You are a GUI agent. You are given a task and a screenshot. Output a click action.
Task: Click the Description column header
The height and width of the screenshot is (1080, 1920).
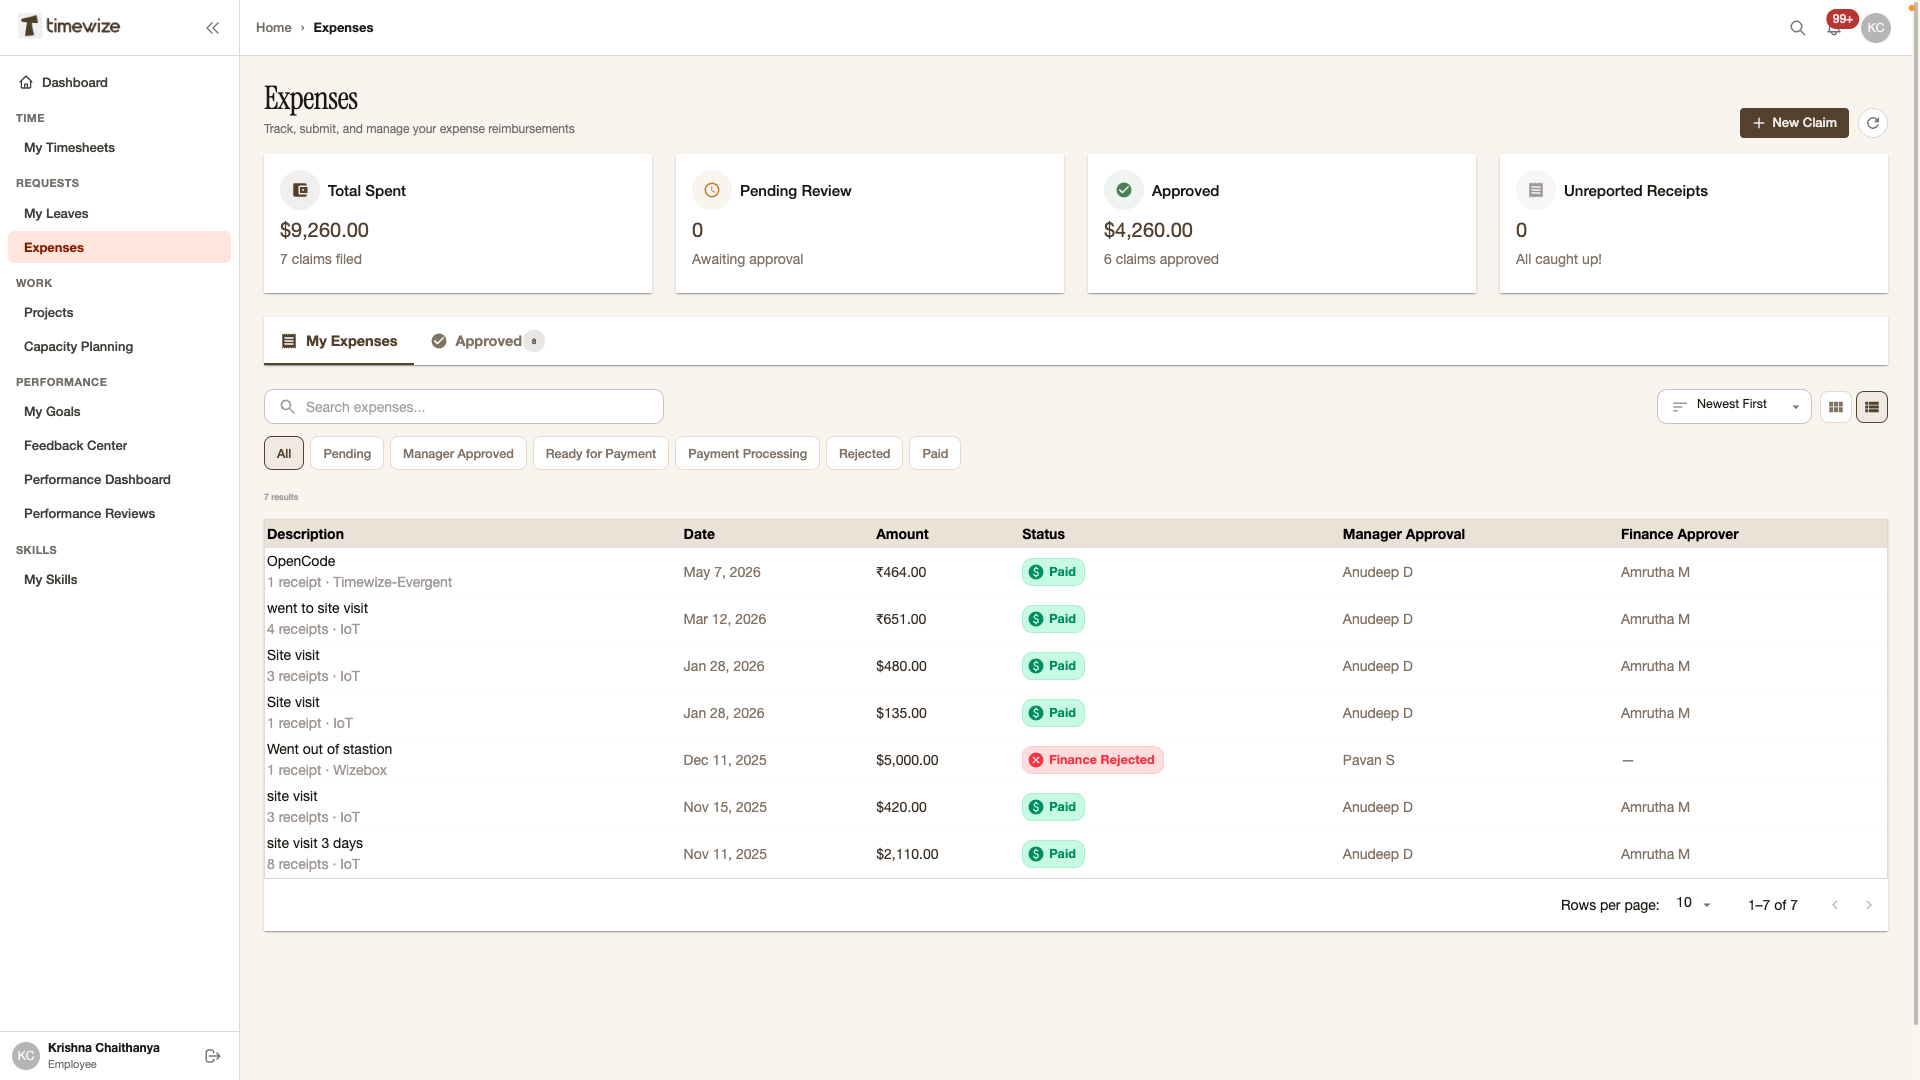pyautogui.click(x=305, y=534)
